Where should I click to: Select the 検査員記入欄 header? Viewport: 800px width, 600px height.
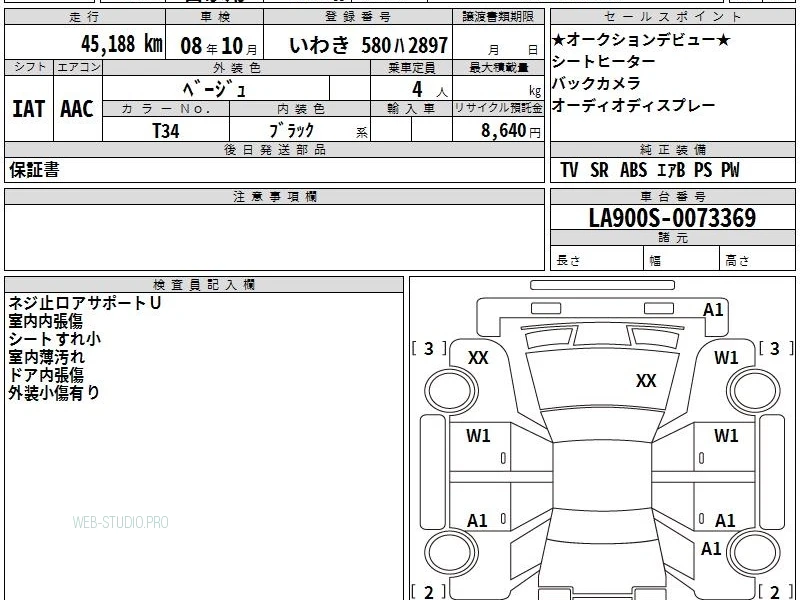(x=204, y=285)
